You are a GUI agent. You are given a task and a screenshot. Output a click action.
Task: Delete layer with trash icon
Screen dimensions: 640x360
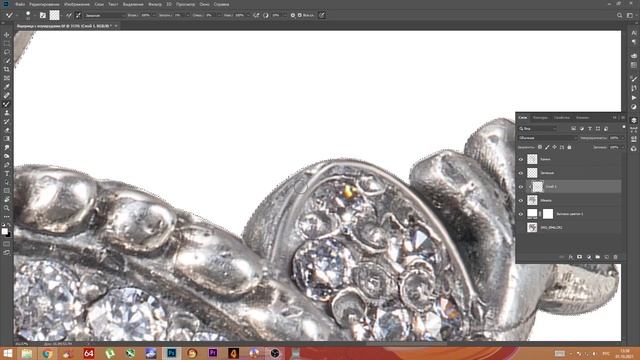click(616, 257)
